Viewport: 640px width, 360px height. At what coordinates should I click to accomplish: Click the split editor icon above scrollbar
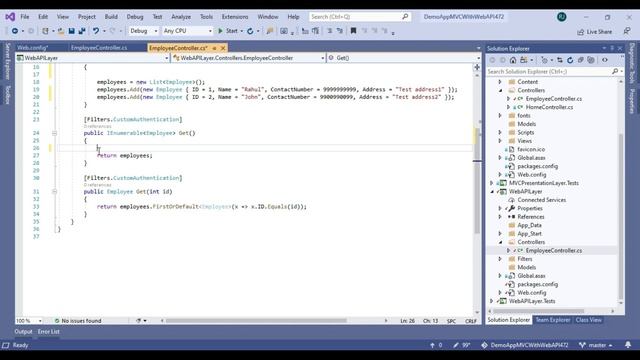(477, 67)
